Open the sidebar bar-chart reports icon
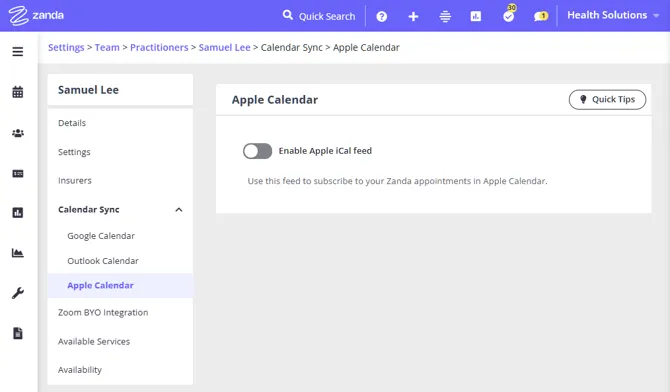Viewport: 670px width, 392px height. coord(18,212)
